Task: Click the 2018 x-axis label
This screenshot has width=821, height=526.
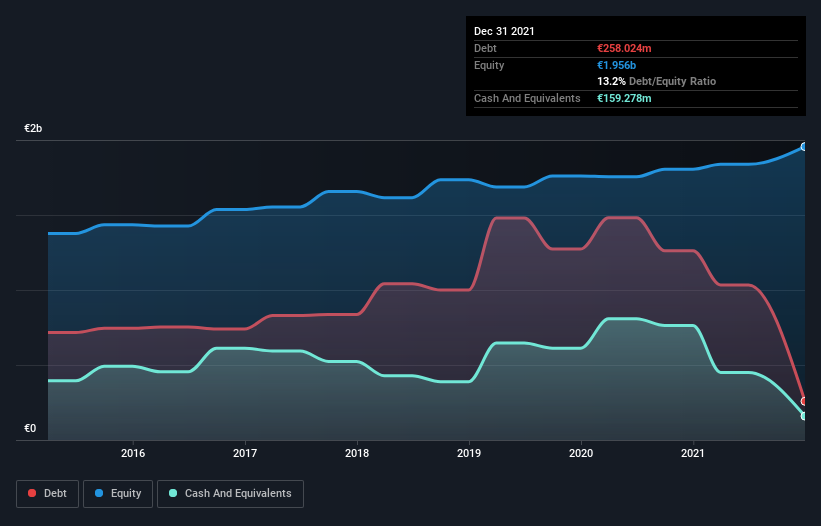Action: point(357,453)
